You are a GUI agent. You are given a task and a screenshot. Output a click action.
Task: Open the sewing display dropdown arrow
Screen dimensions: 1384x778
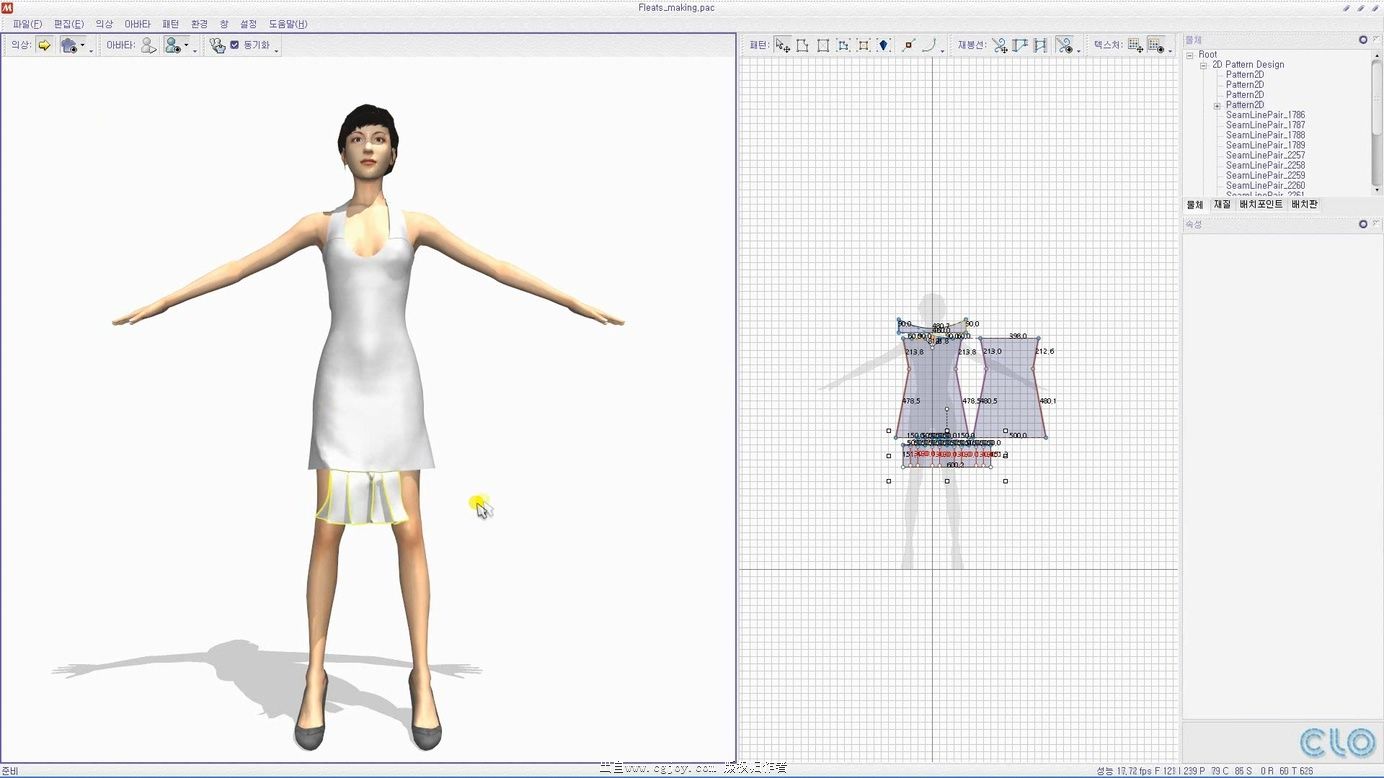coord(1078,49)
